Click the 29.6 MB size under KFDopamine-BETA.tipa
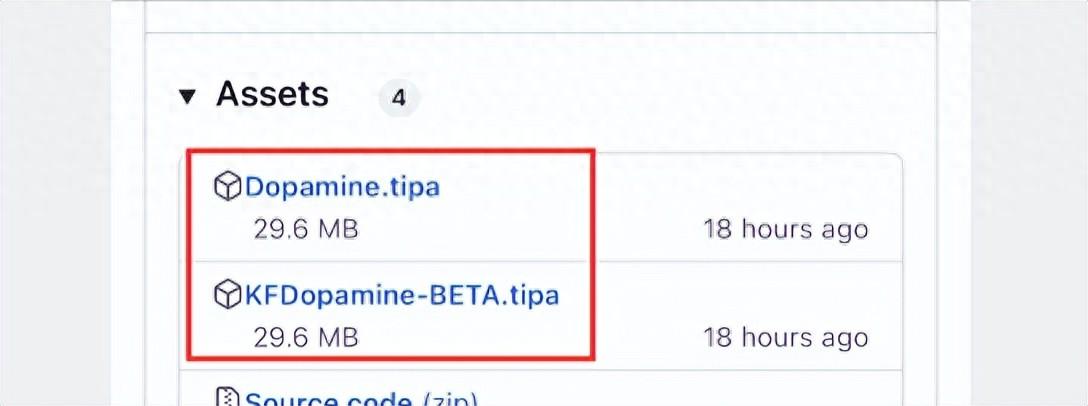 [x=305, y=337]
